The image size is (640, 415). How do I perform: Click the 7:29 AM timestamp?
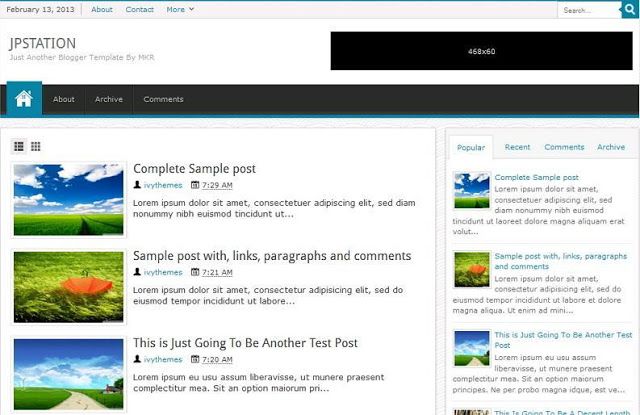click(x=217, y=185)
